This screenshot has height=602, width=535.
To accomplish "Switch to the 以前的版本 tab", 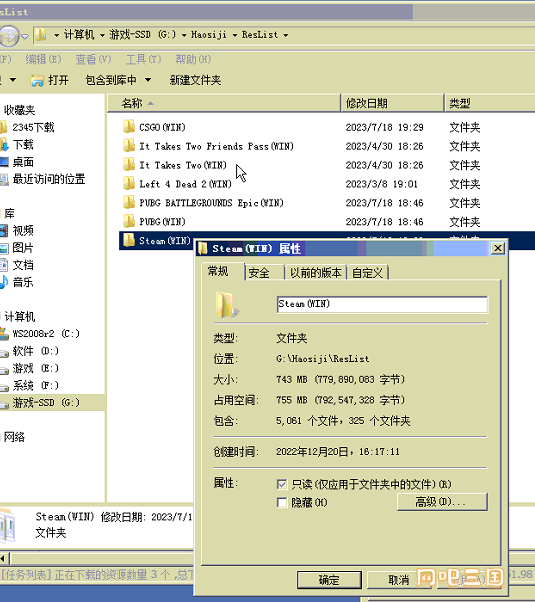I will tap(315, 273).
